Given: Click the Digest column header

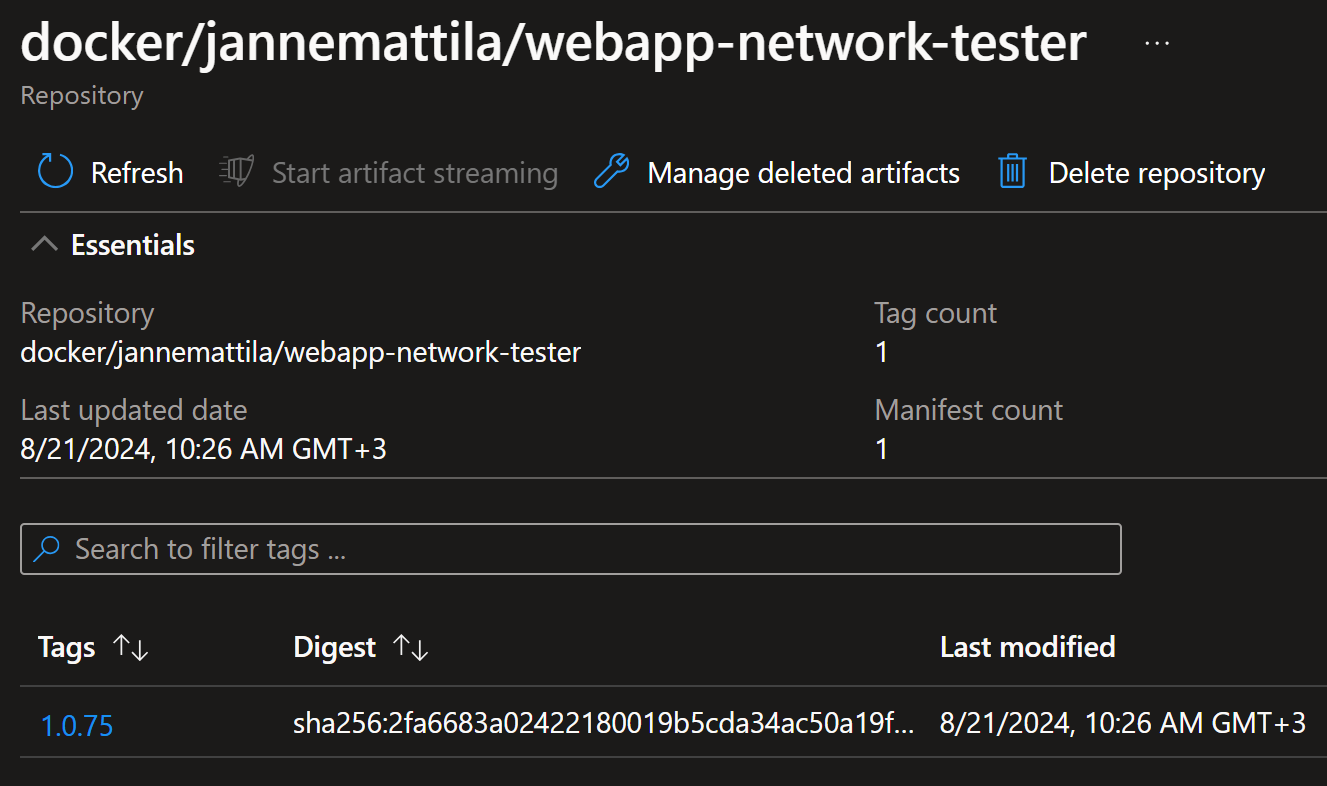Looking at the screenshot, I should coord(335,647).
